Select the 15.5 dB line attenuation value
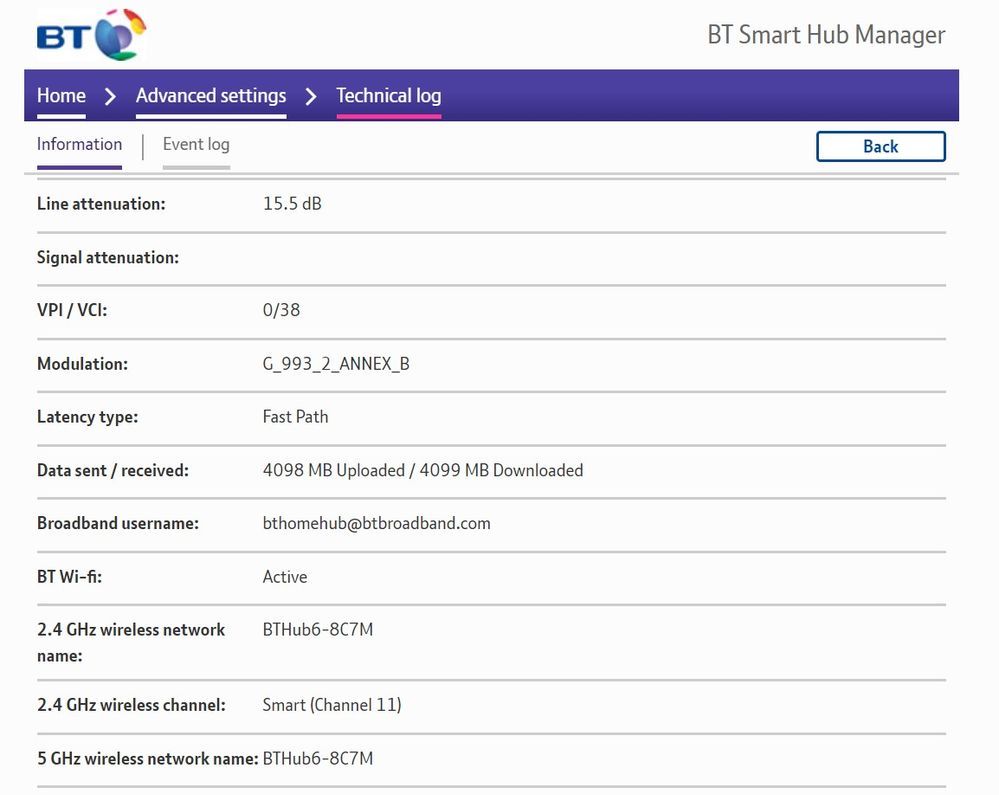999x795 pixels. (x=292, y=204)
